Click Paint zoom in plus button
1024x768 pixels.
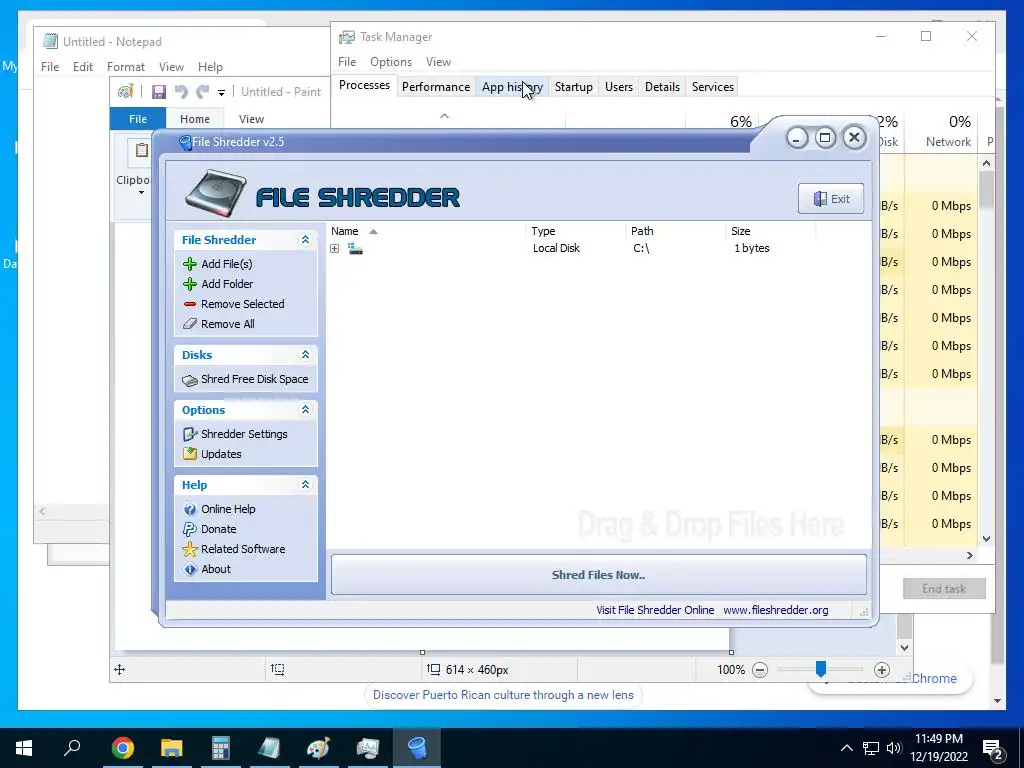pyautogui.click(x=882, y=670)
